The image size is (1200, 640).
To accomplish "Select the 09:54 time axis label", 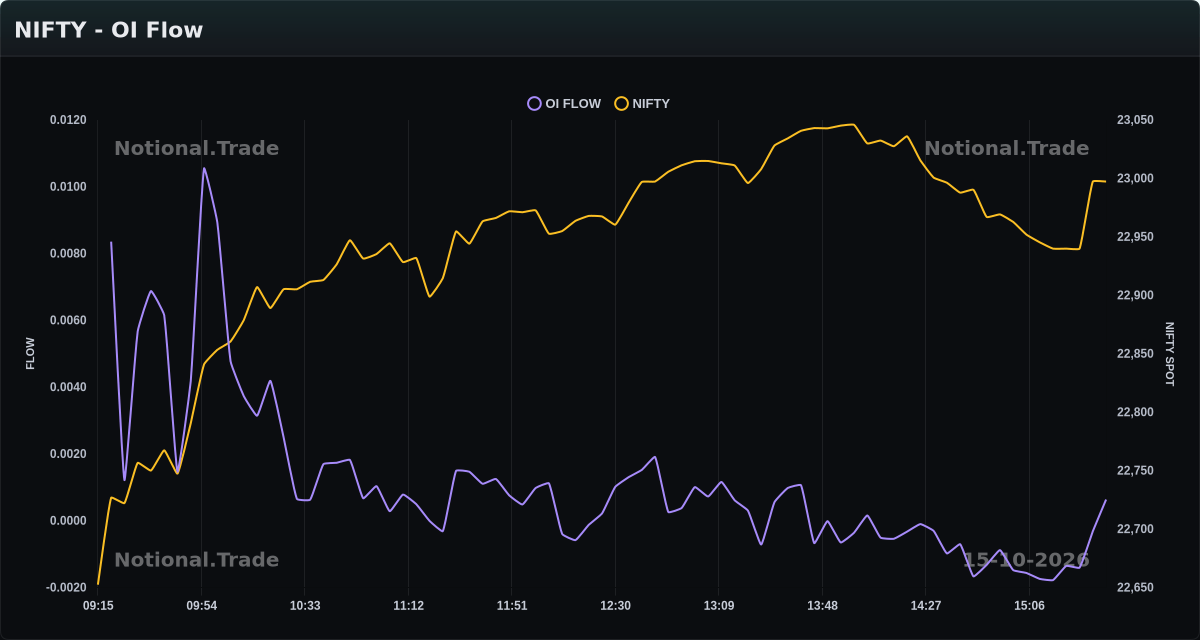I will pos(202,605).
